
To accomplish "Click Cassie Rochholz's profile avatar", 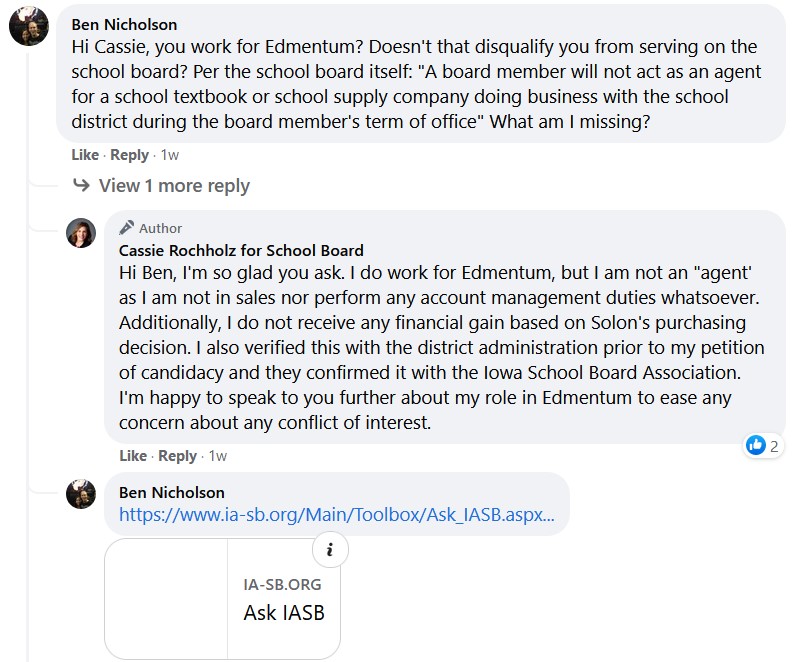I will (x=81, y=233).
